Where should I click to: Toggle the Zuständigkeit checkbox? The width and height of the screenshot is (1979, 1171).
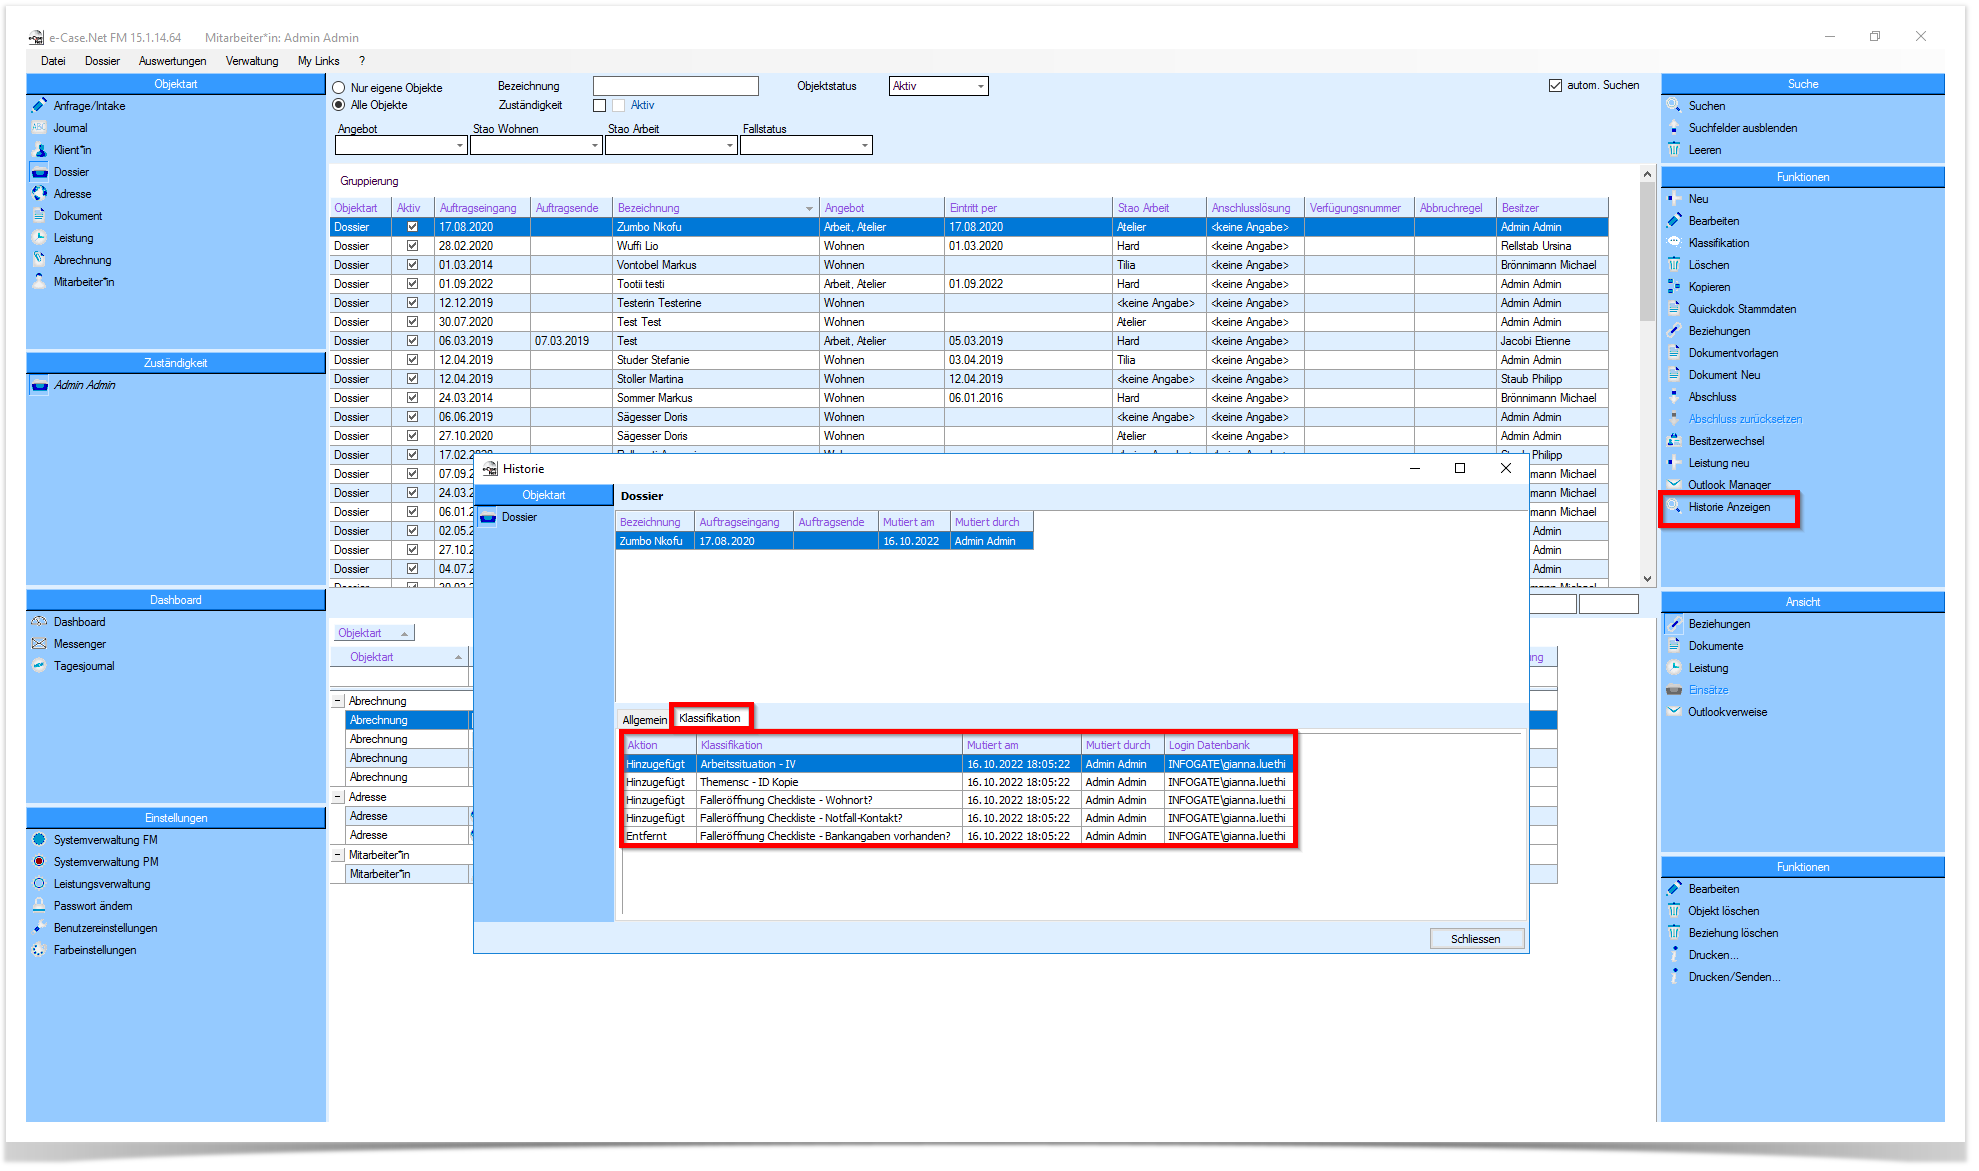[600, 105]
